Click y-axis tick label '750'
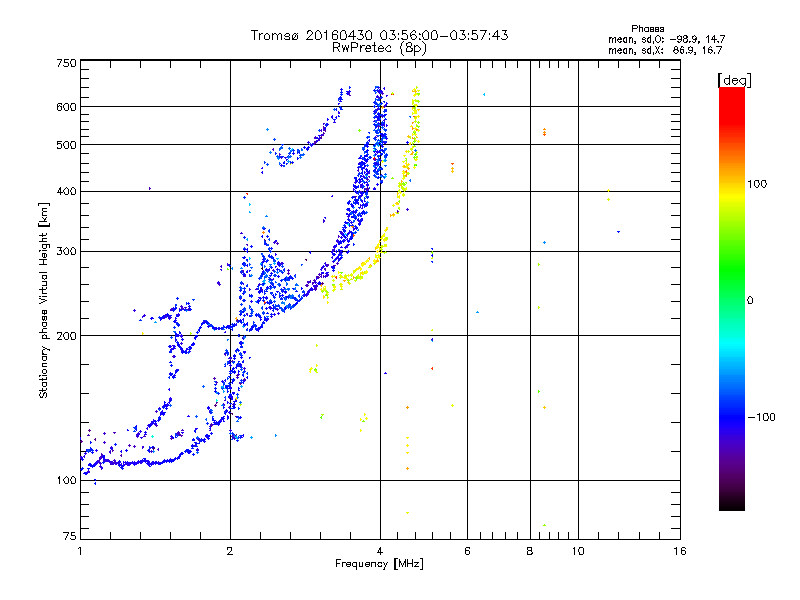The image size is (800, 600). tap(66, 63)
